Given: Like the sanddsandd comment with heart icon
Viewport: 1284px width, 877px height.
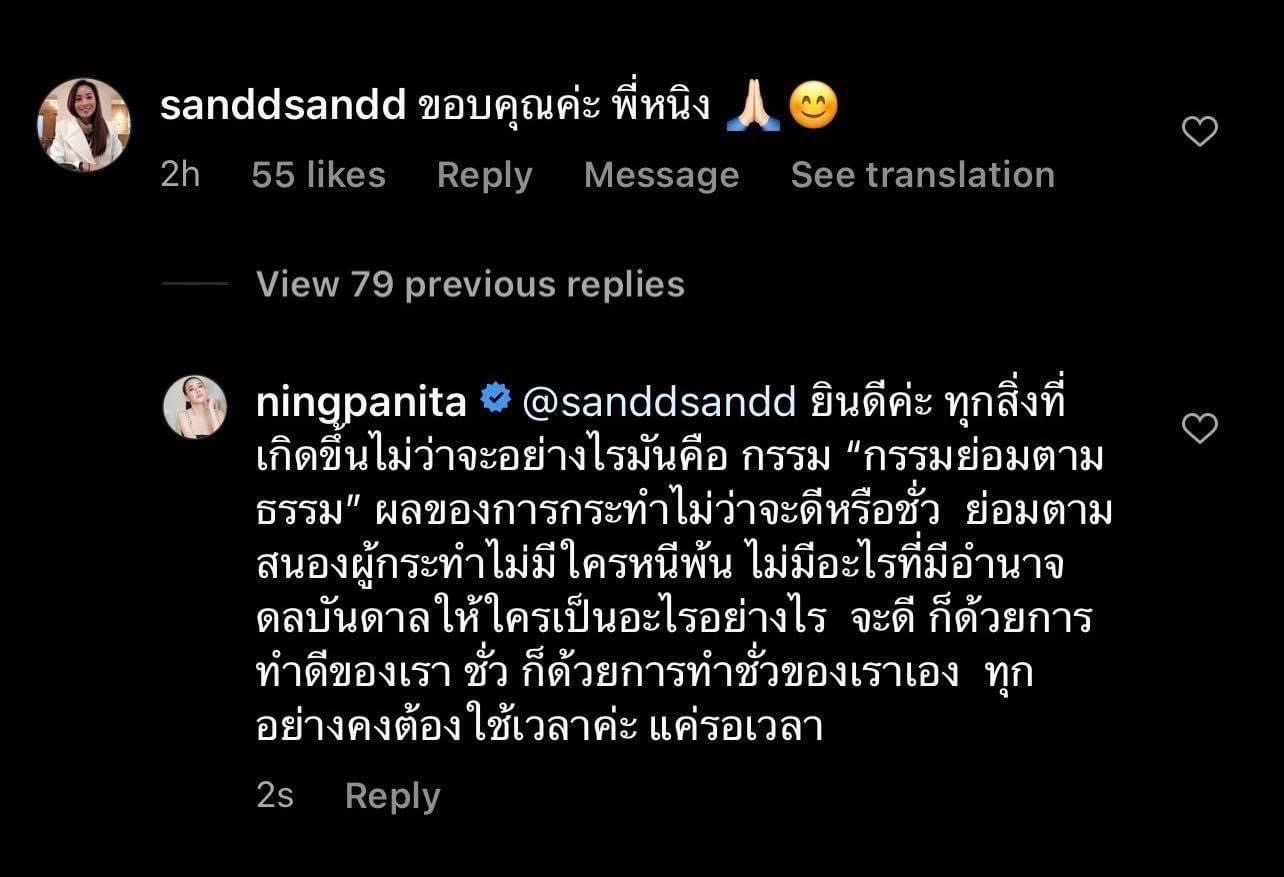Looking at the screenshot, I should (x=1199, y=131).
